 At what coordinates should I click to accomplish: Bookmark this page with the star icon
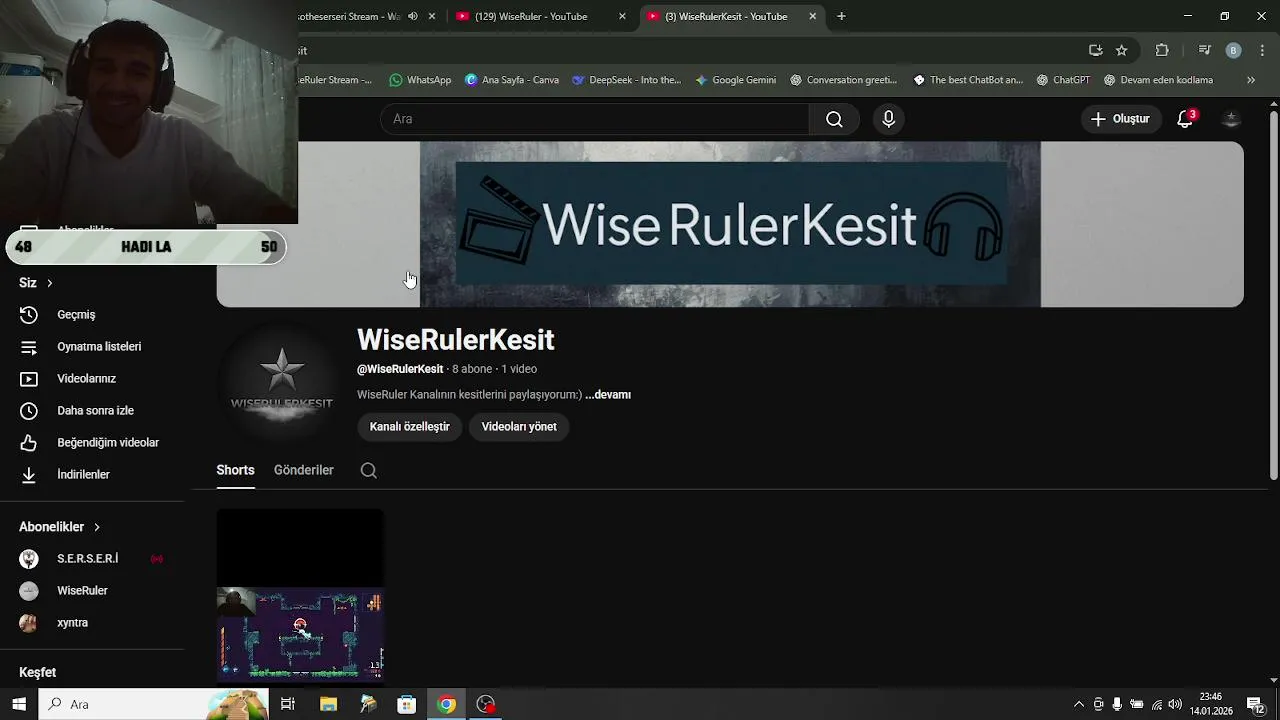(1122, 51)
